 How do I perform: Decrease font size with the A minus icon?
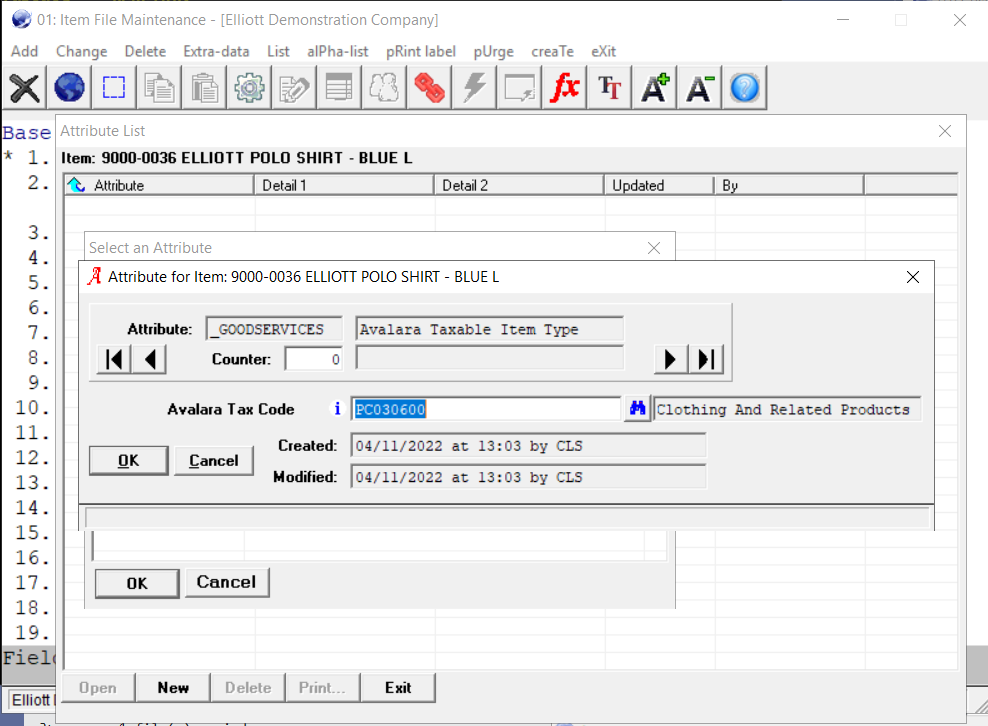click(699, 88)
